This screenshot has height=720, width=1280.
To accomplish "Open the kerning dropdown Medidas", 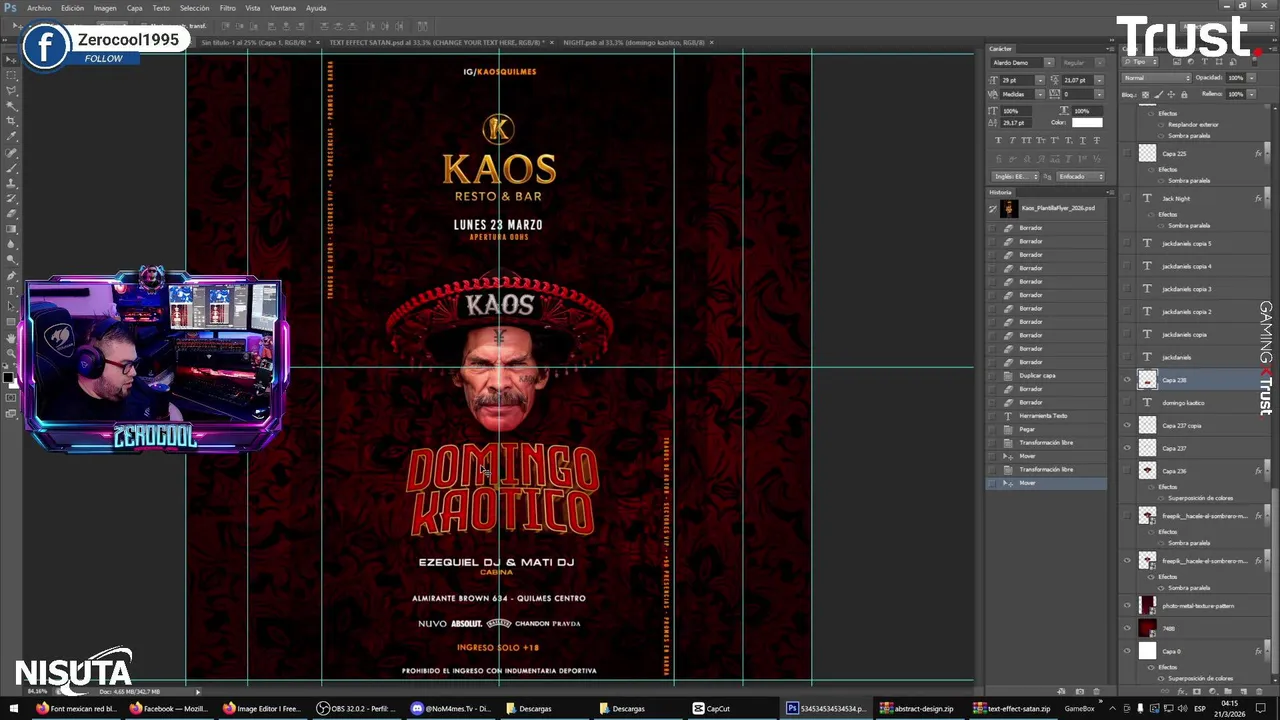I will click(x=1040, y=94).
